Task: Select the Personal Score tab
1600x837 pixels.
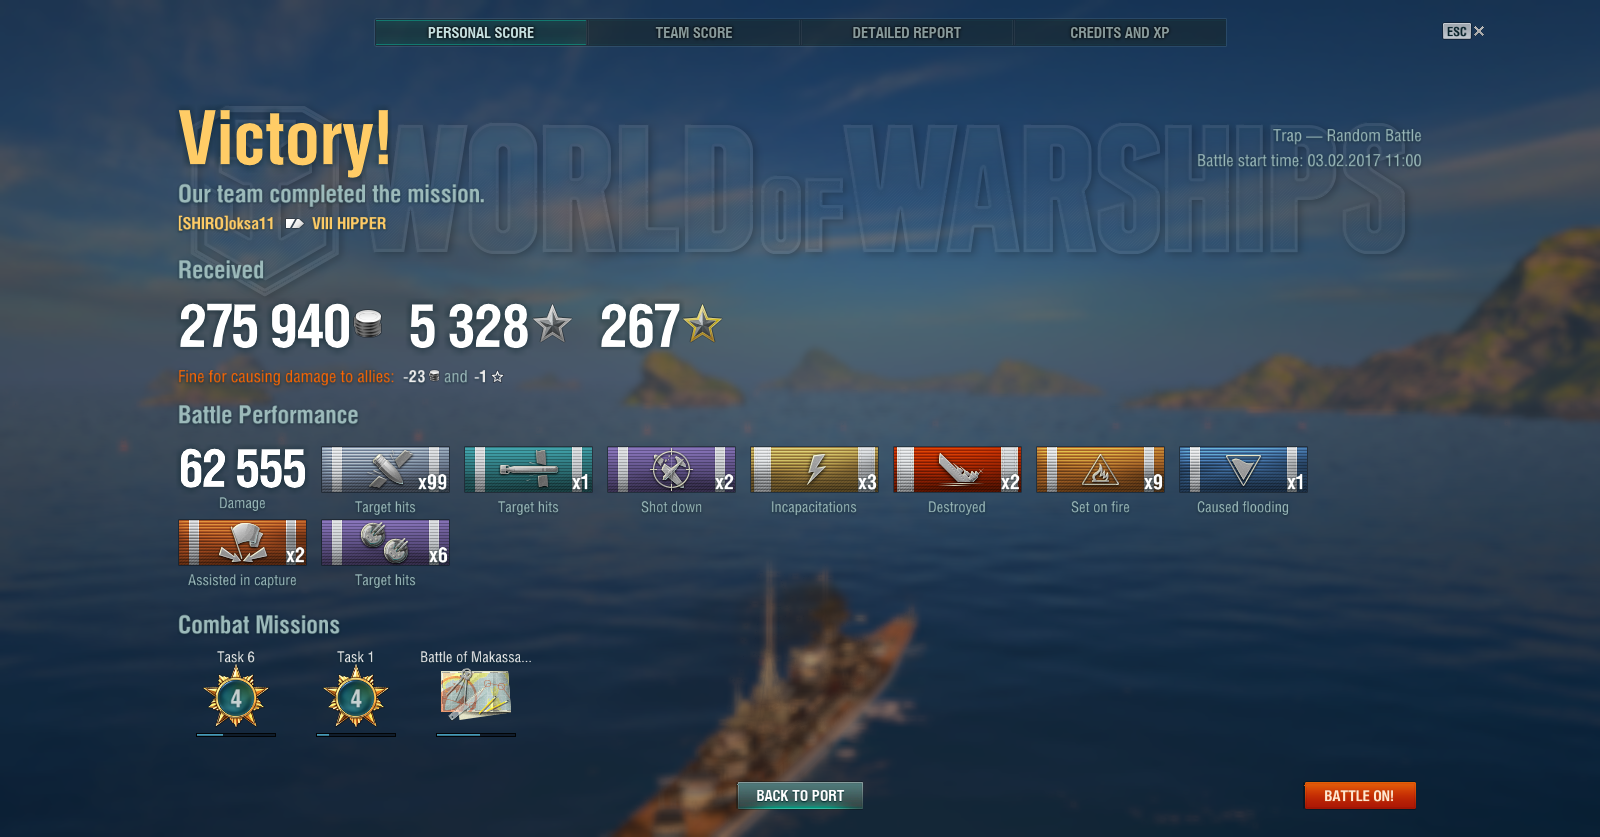Action: coord(481,33)
